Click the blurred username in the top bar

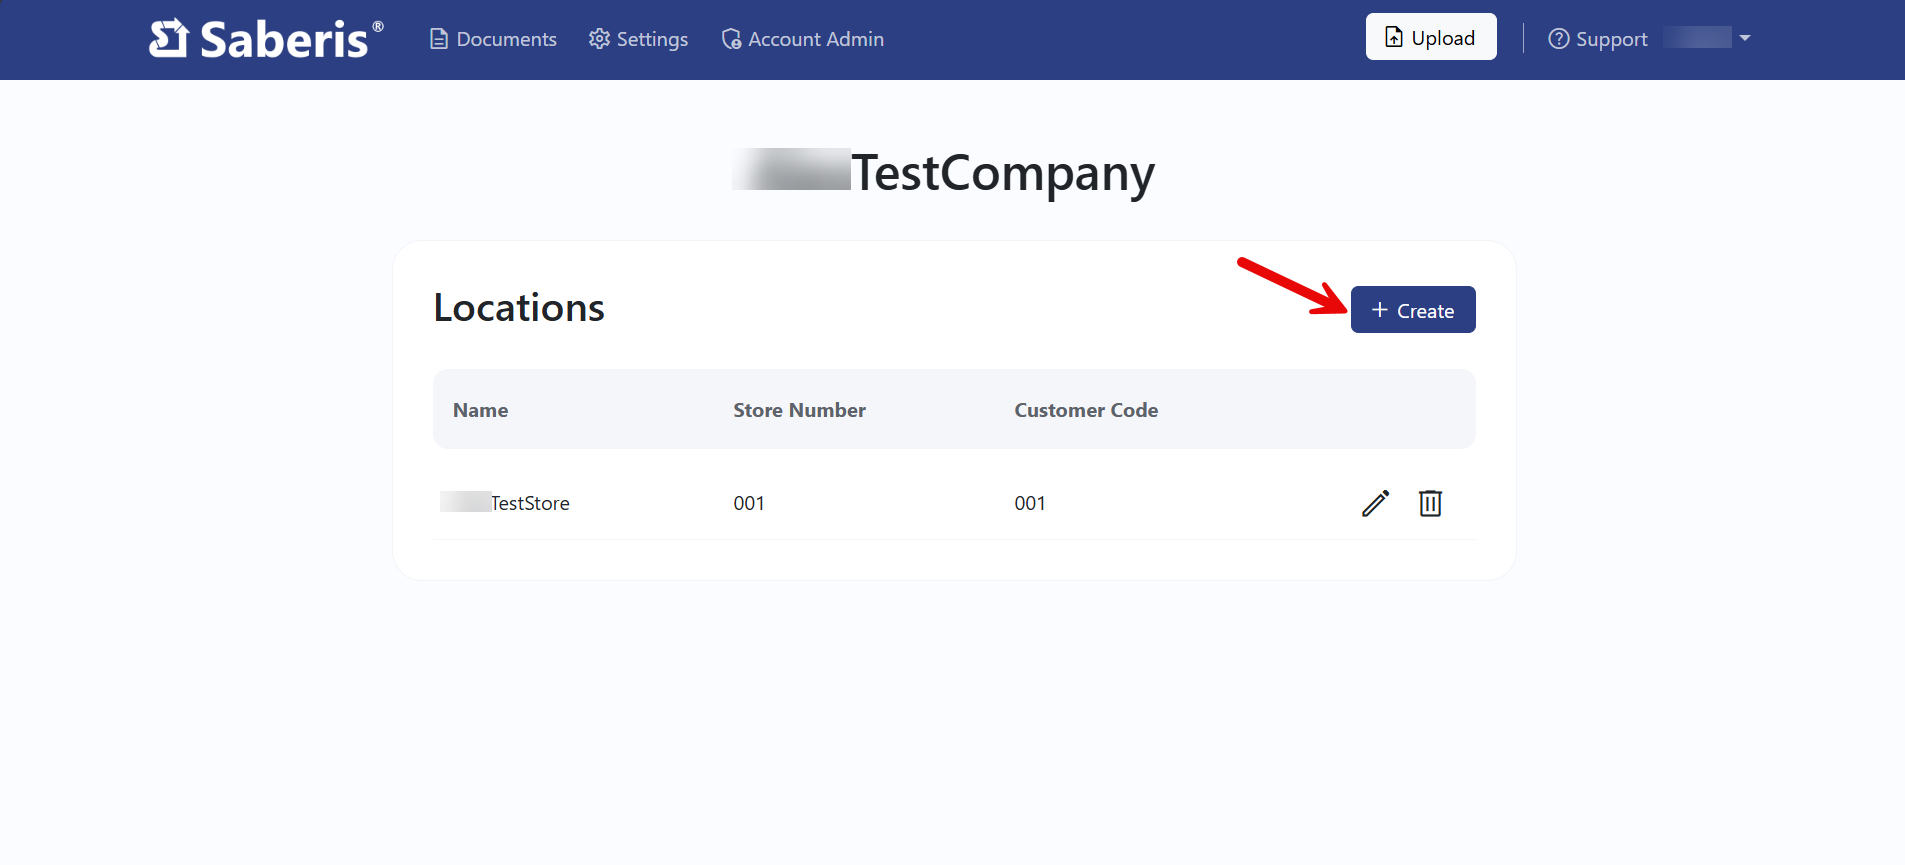click(1697, 38)
